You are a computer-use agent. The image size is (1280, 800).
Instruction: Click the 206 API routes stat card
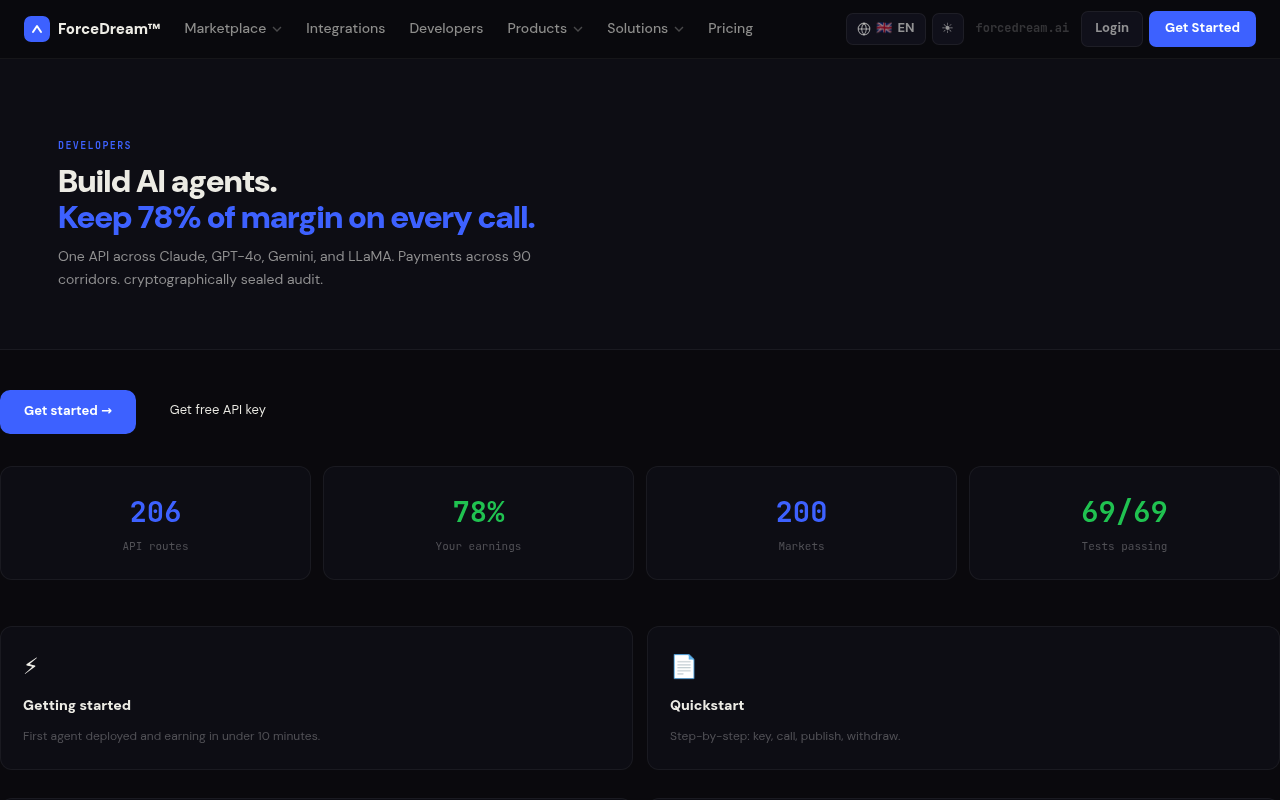(155, 523)
